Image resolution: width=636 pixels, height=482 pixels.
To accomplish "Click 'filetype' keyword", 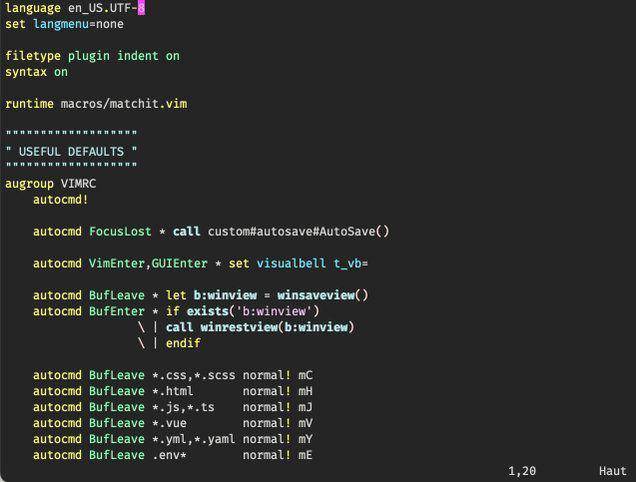I will coord(33,56).
